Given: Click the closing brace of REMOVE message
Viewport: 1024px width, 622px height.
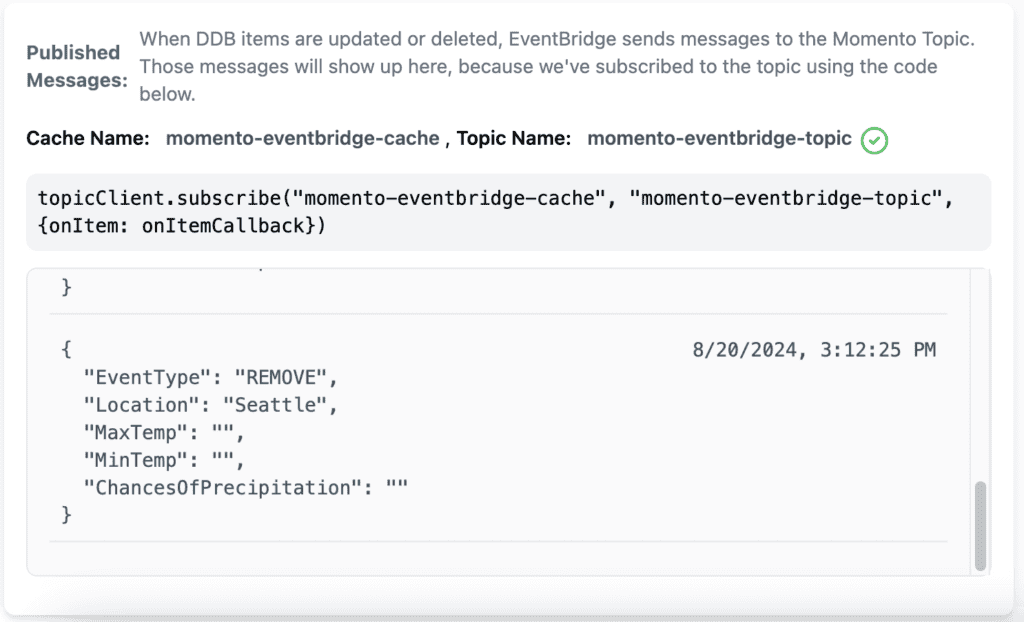Looking at the screenshot, I should tap(66, 515).
